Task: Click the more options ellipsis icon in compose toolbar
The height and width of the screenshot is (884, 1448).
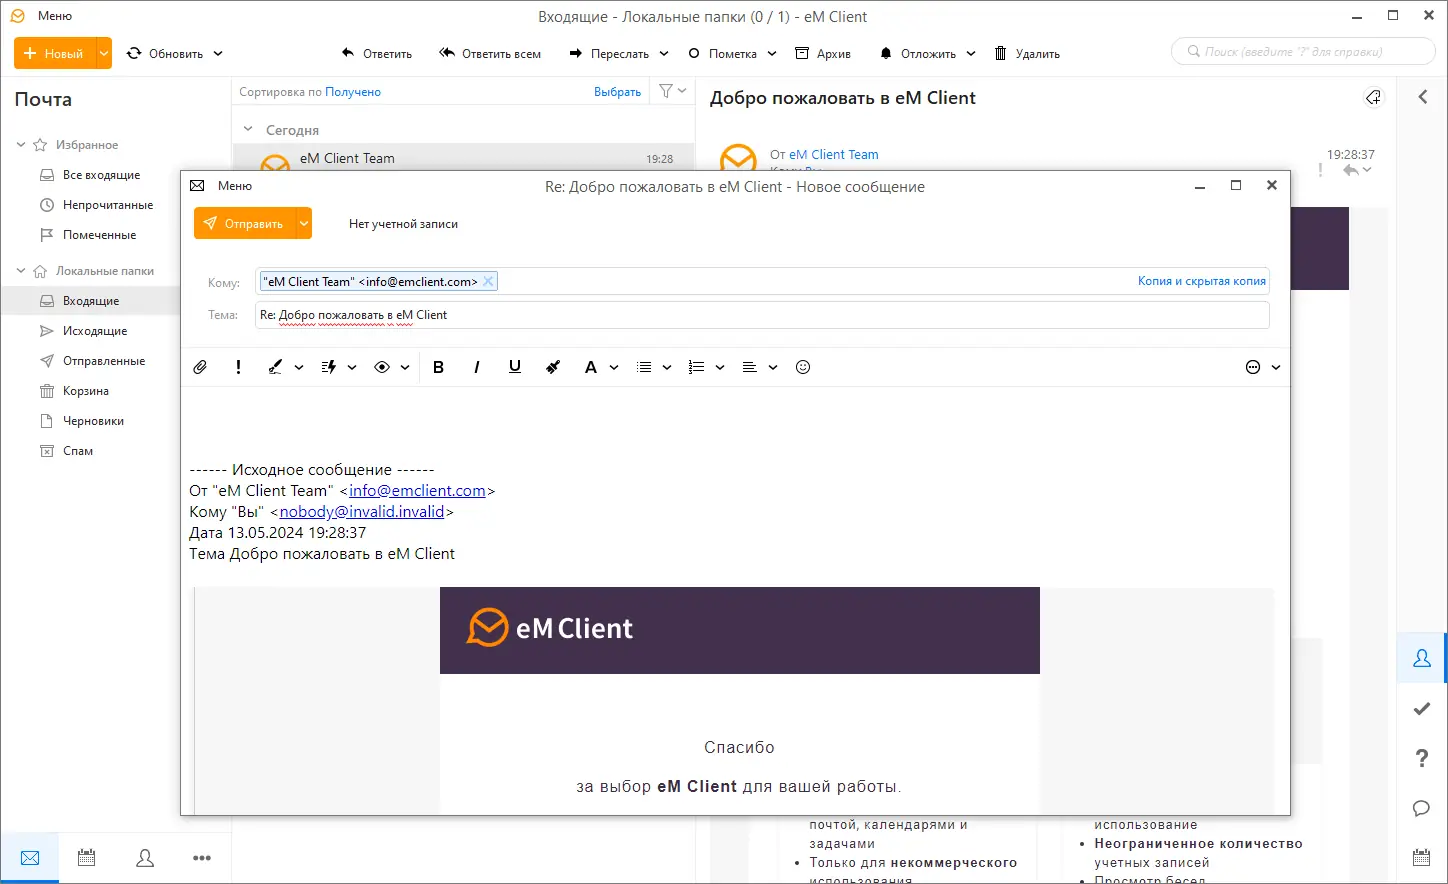Action: tap(1253, 367)
